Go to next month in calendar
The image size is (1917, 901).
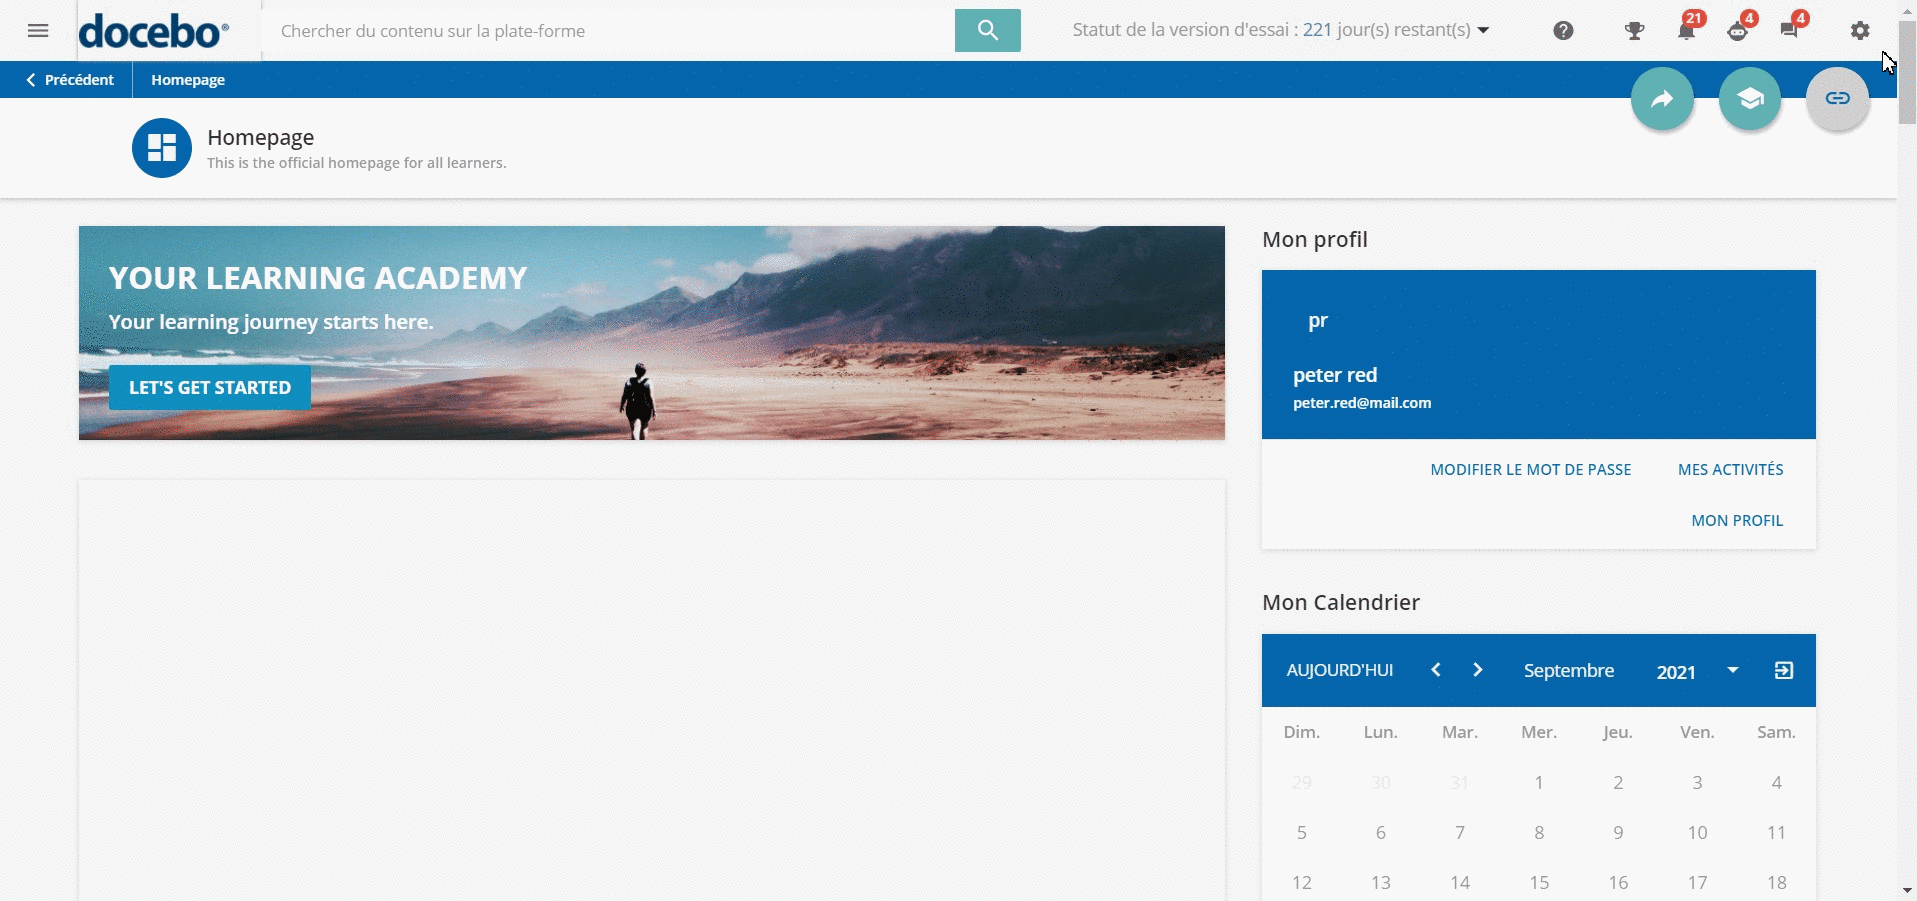[x=1477, y=670]
